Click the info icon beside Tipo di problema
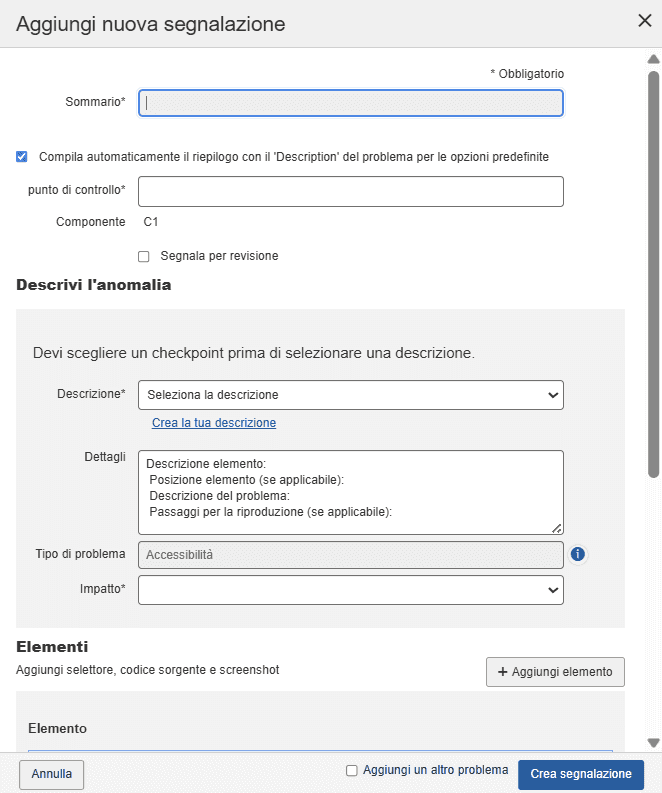662x793 pixels. click(577, 554)
